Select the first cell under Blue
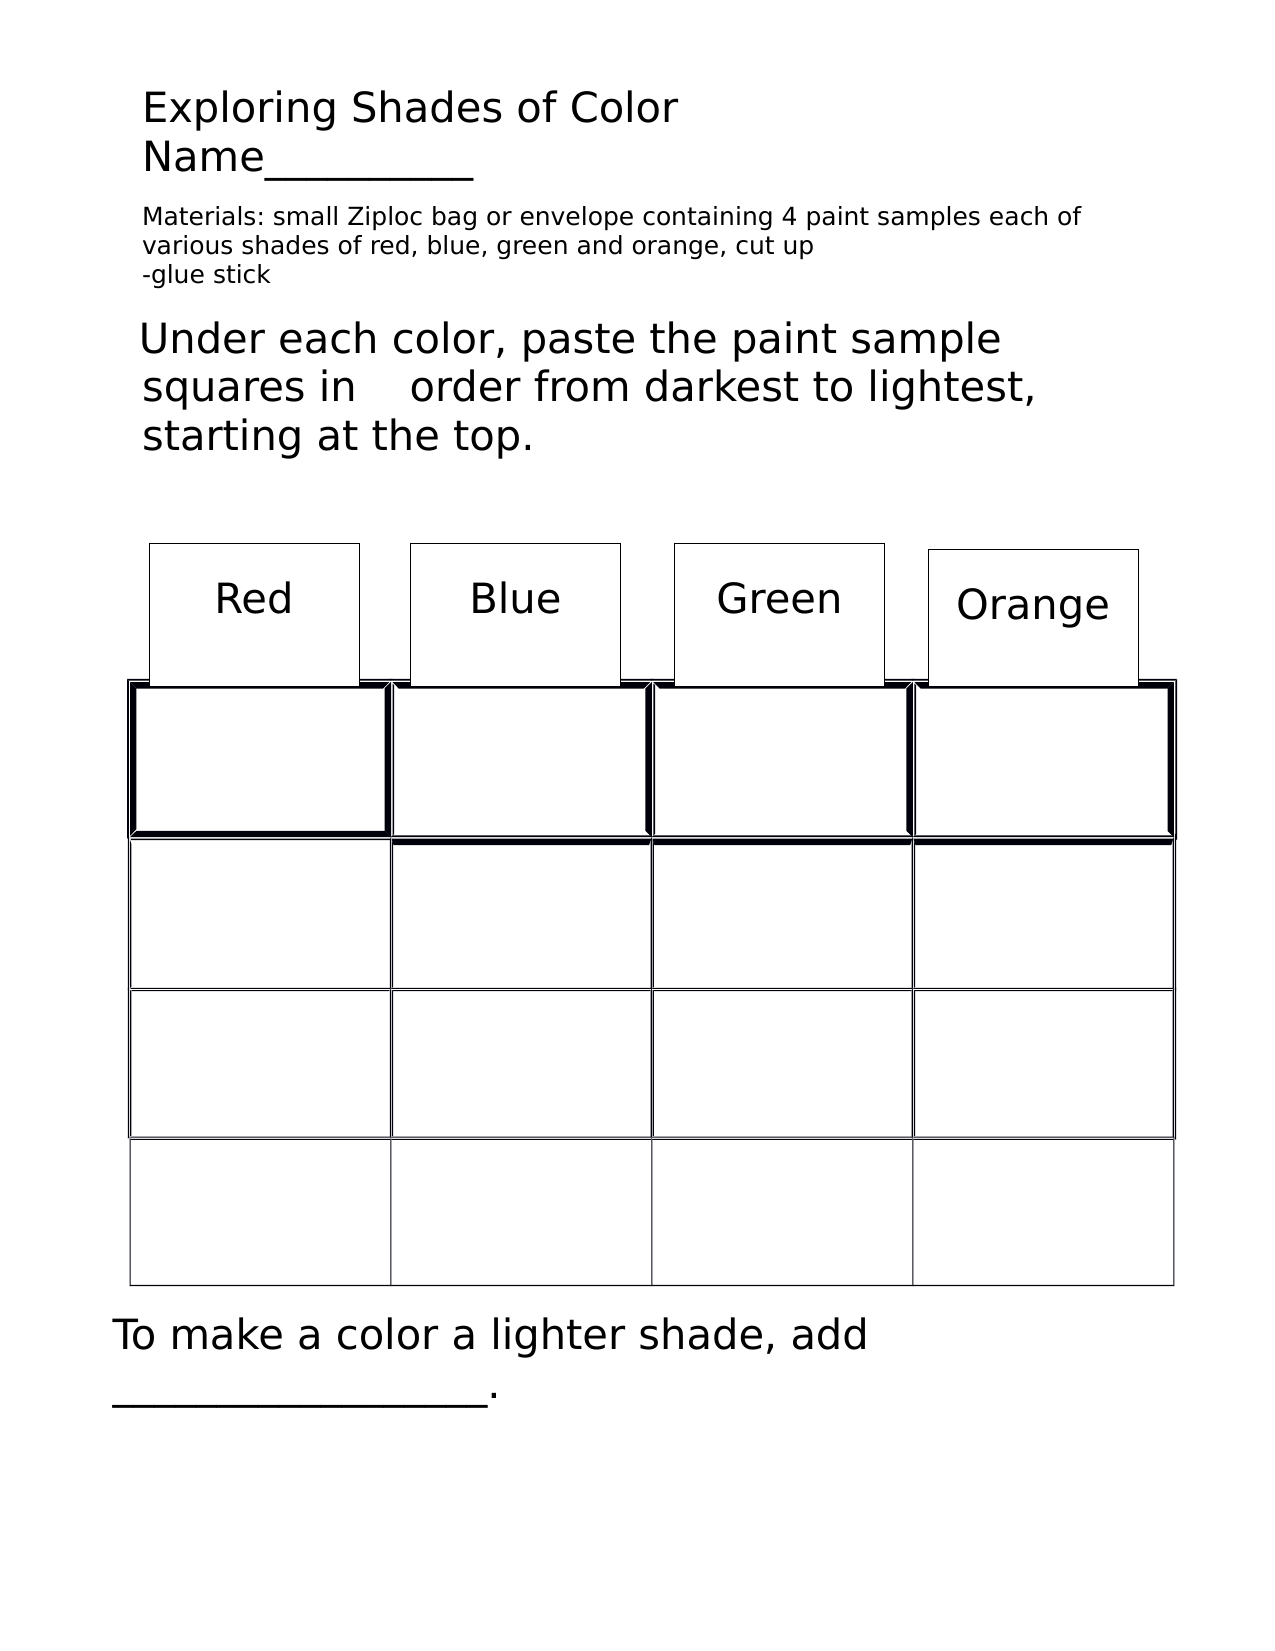 [x=521, y=760]
